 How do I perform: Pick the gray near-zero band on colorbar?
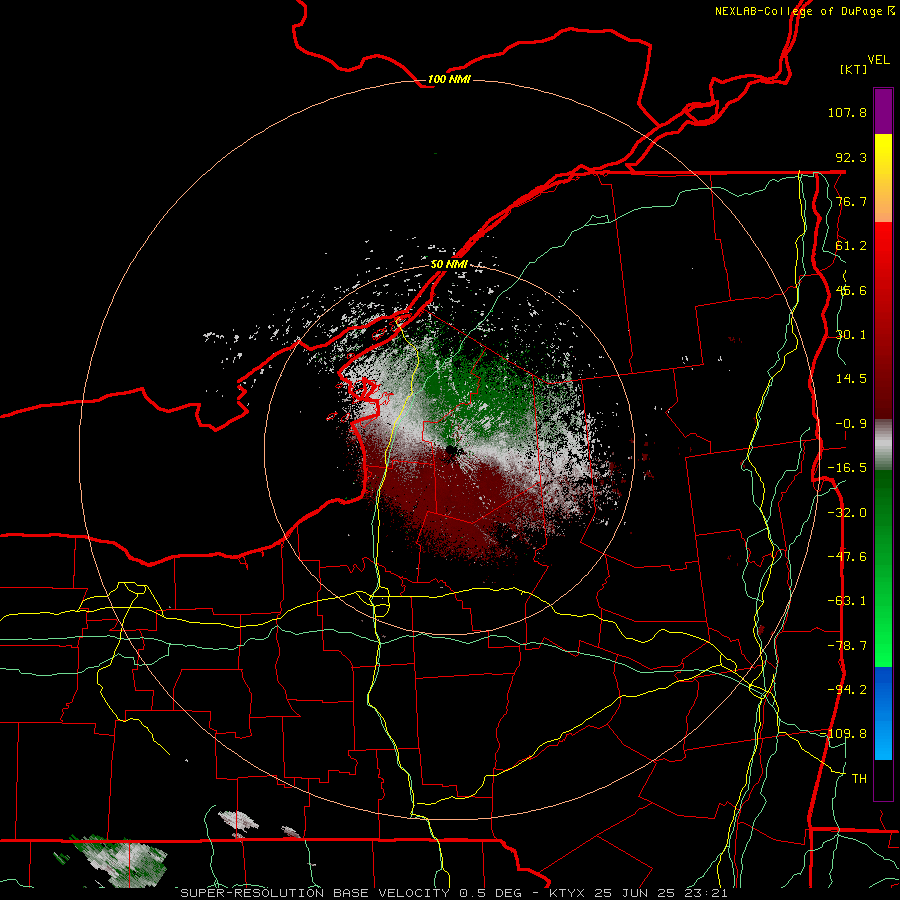(883, 445)
